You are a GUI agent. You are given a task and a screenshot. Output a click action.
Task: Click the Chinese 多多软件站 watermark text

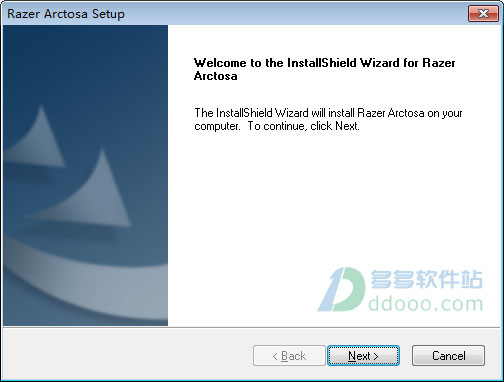tap(426, 279)
